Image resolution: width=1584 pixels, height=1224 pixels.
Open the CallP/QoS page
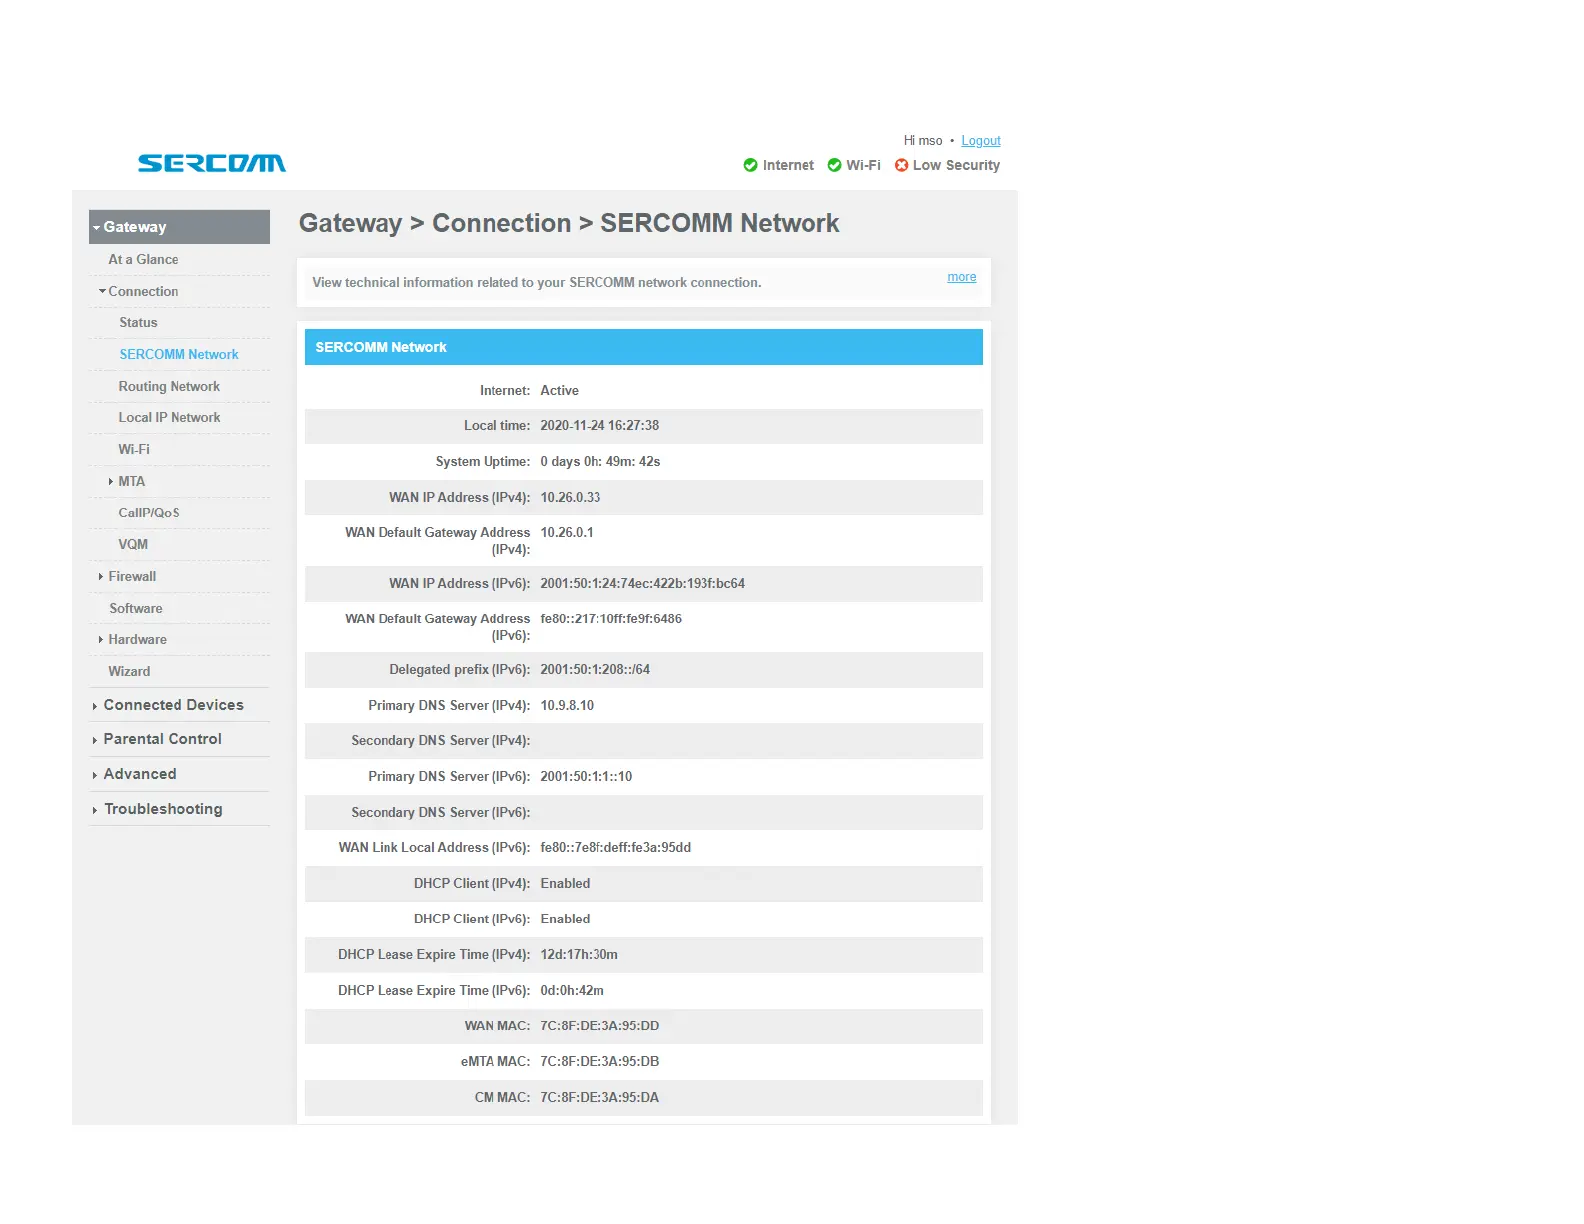click(149, 512)
